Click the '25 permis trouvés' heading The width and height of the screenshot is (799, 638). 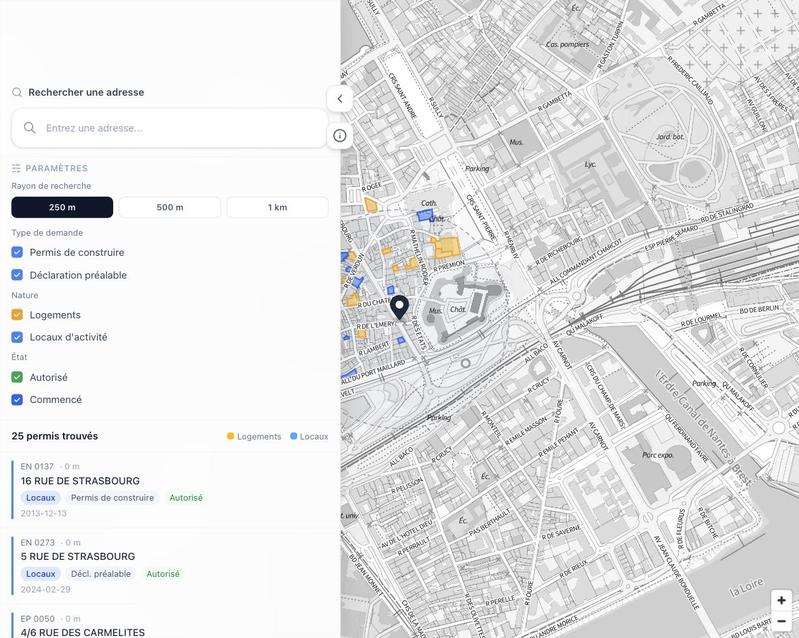click(55, 436)
